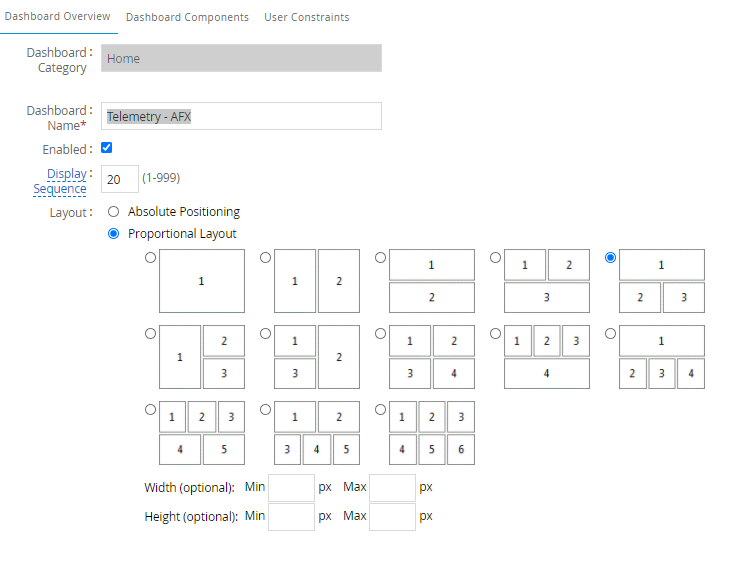Switch to the Dashboard Components tab

click(x=187, y=17)
